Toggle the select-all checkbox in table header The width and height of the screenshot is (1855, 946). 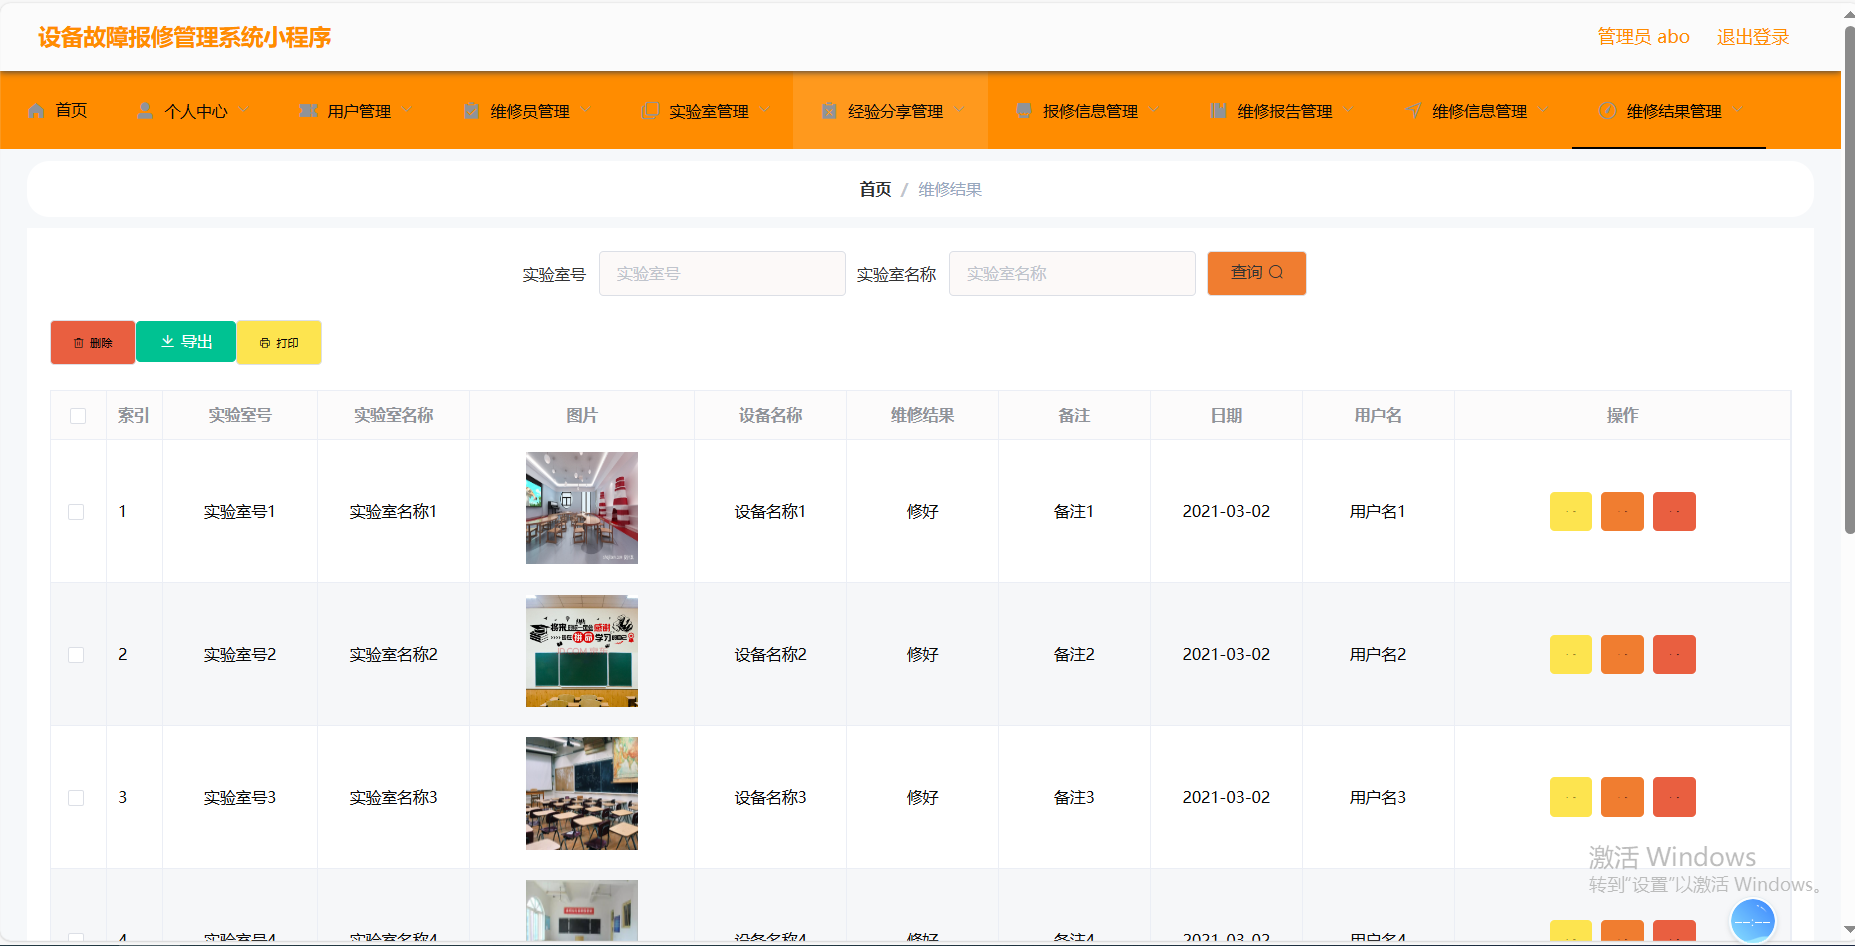click(78, 416)
